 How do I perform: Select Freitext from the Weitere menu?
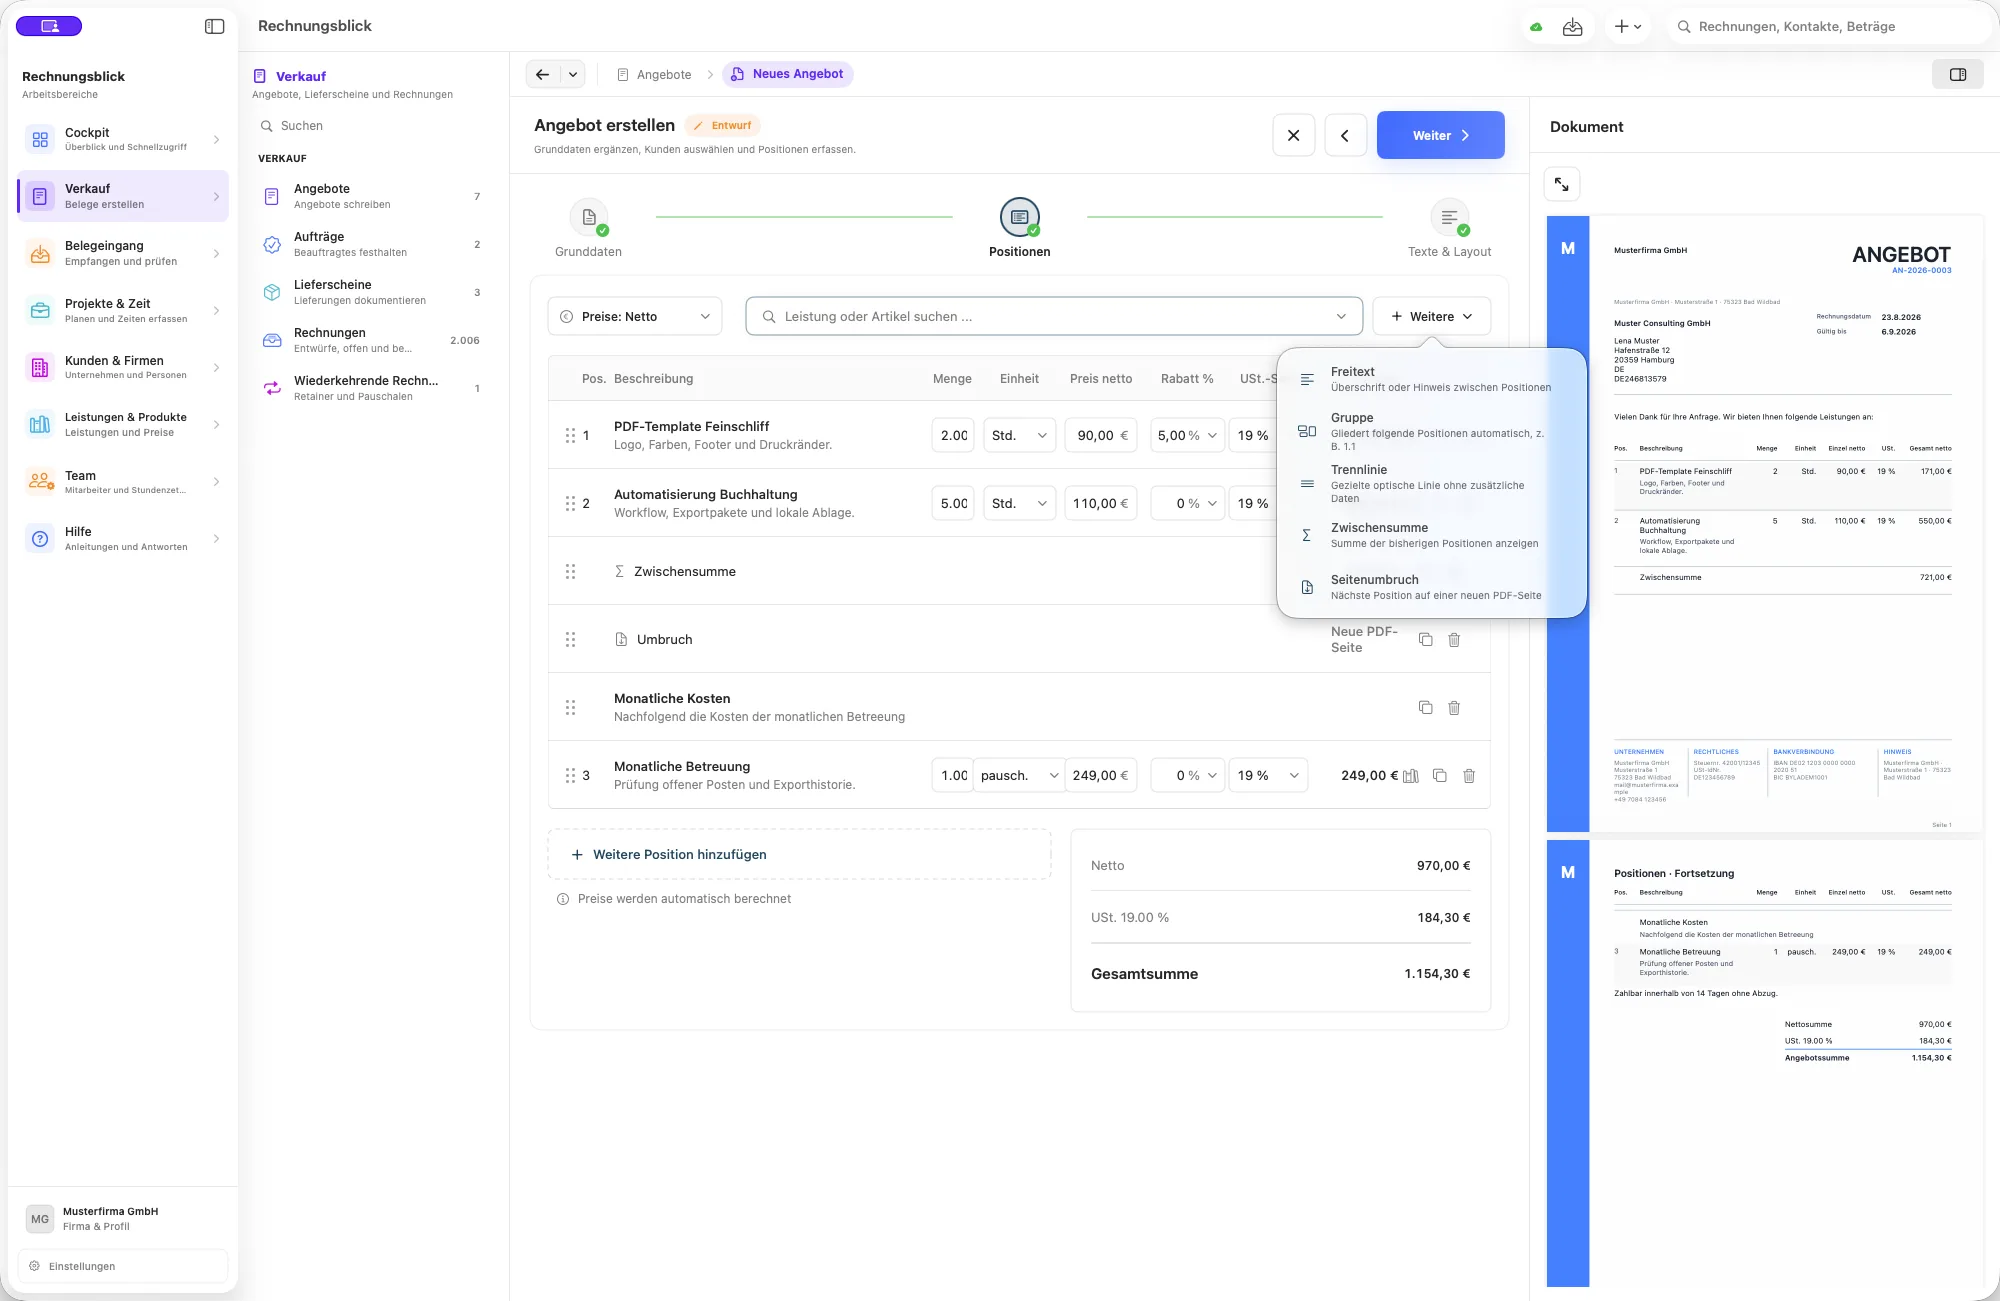click(1432, 379)
